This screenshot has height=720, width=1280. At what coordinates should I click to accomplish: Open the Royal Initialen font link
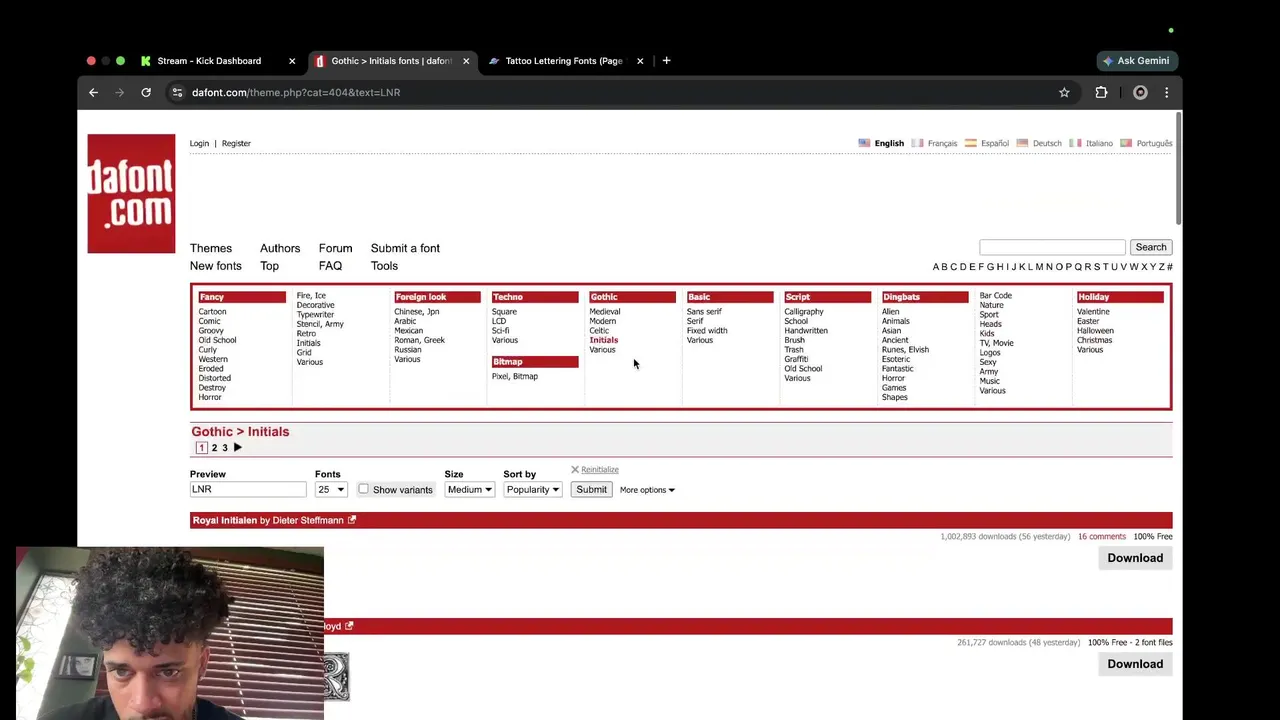[225, 520]
